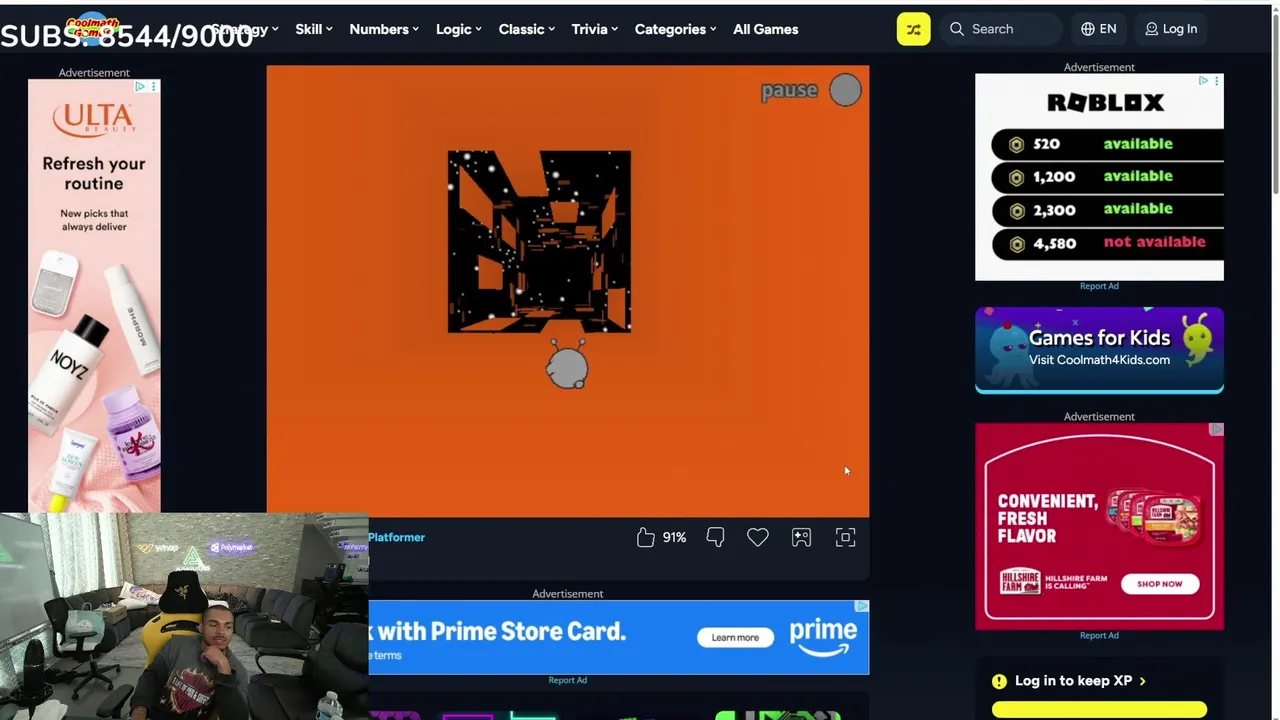Click the Coolmath Games logo
Viewport: 1280px width, 720px height.
(92, 27)
